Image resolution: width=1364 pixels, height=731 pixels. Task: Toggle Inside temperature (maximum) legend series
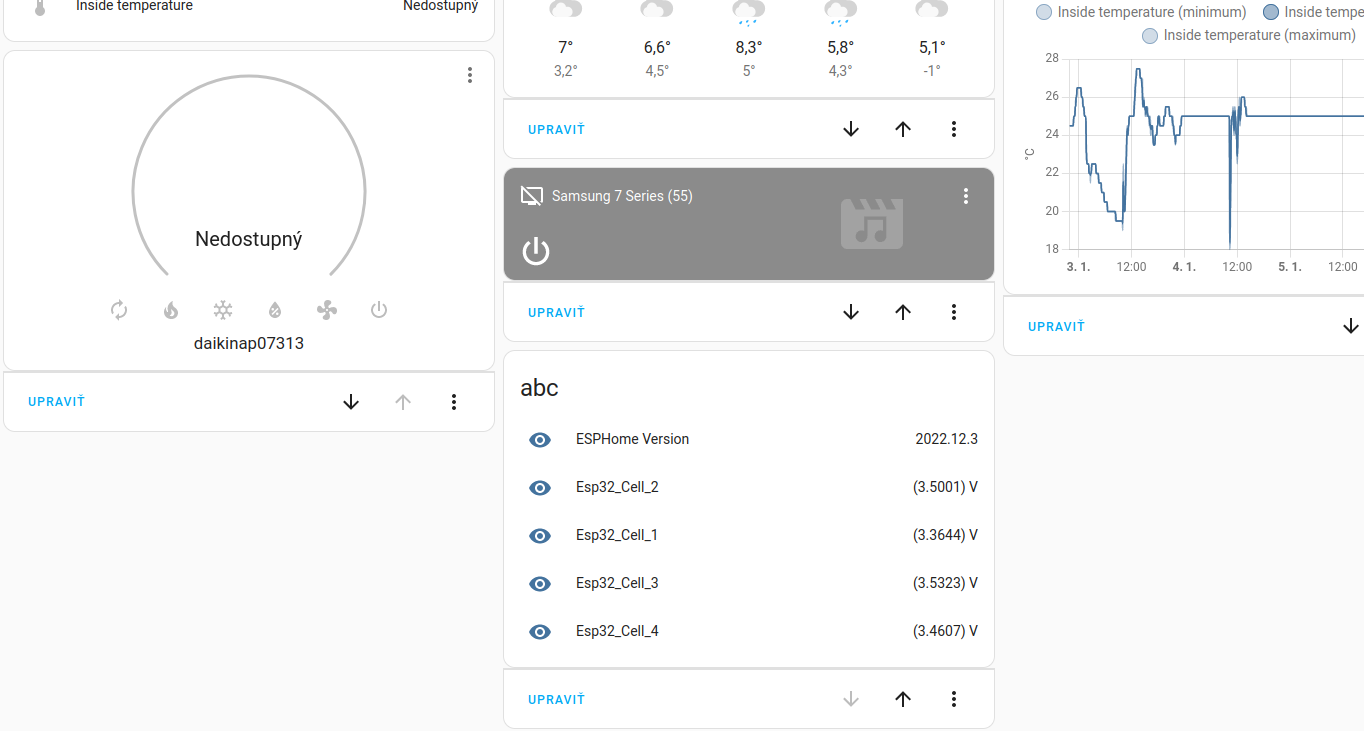1249,35
